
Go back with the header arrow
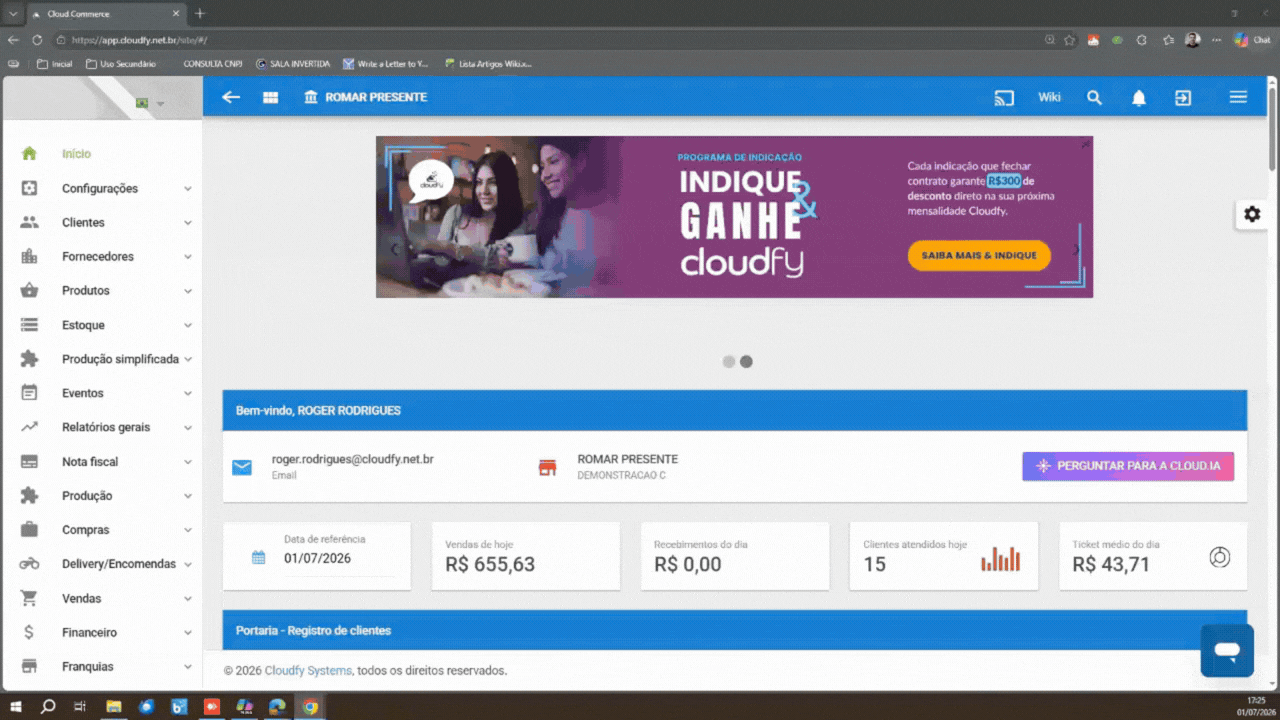coord(231,97)
